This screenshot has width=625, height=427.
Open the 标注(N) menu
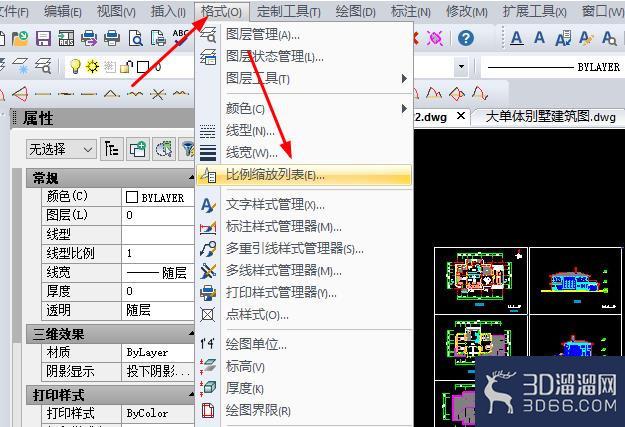coord(411,11)
